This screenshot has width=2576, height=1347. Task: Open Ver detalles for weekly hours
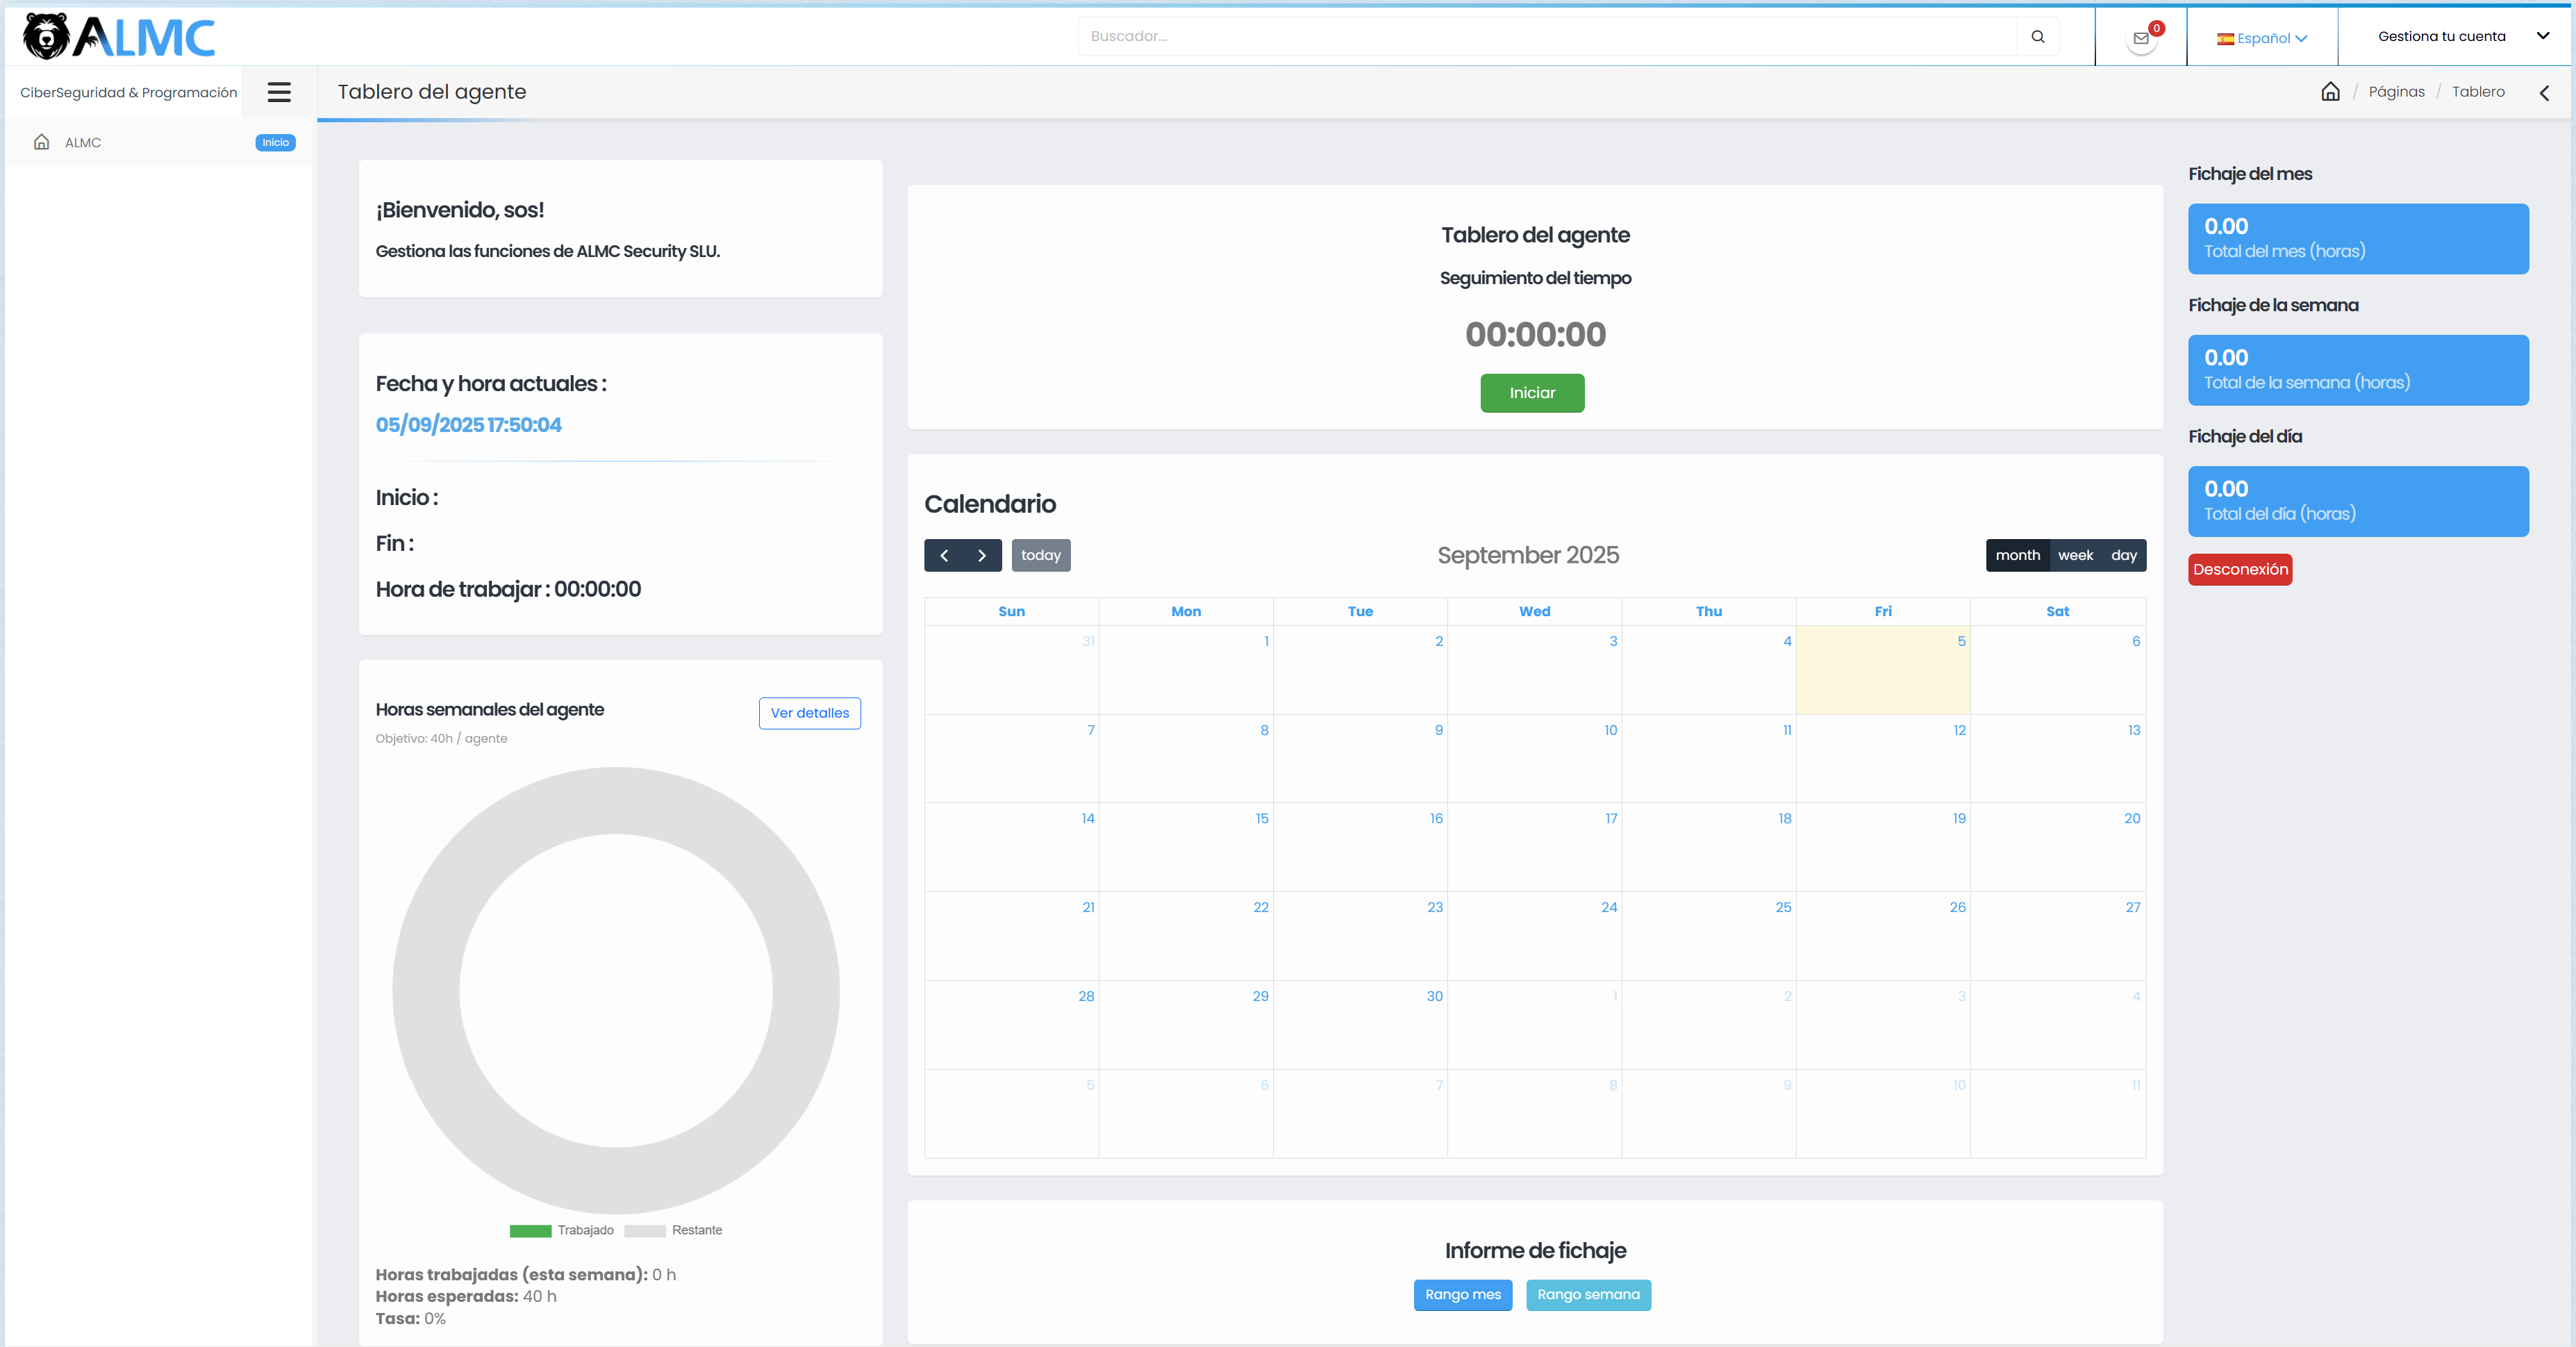[x=809, y=713]
